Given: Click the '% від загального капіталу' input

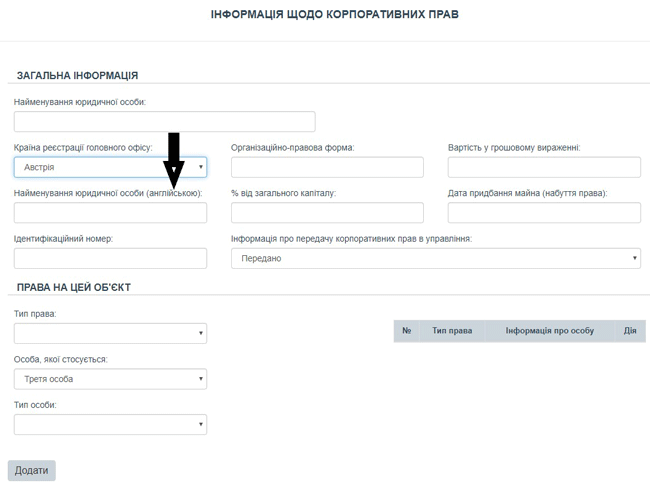Looking at the screenshot, I should [327, 213].
